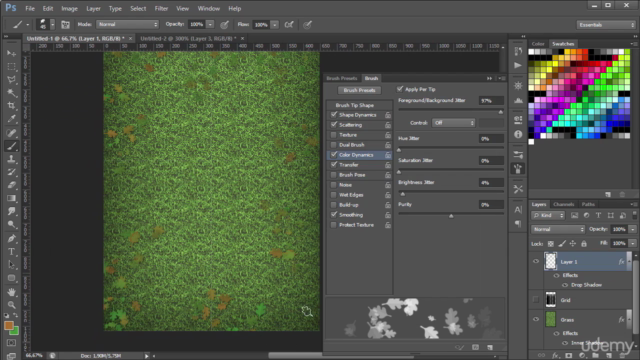Viewport: 640px width, 360px height.
Task: Open the Essentials workspace dropdown
Action: click(x=606, y=25)
